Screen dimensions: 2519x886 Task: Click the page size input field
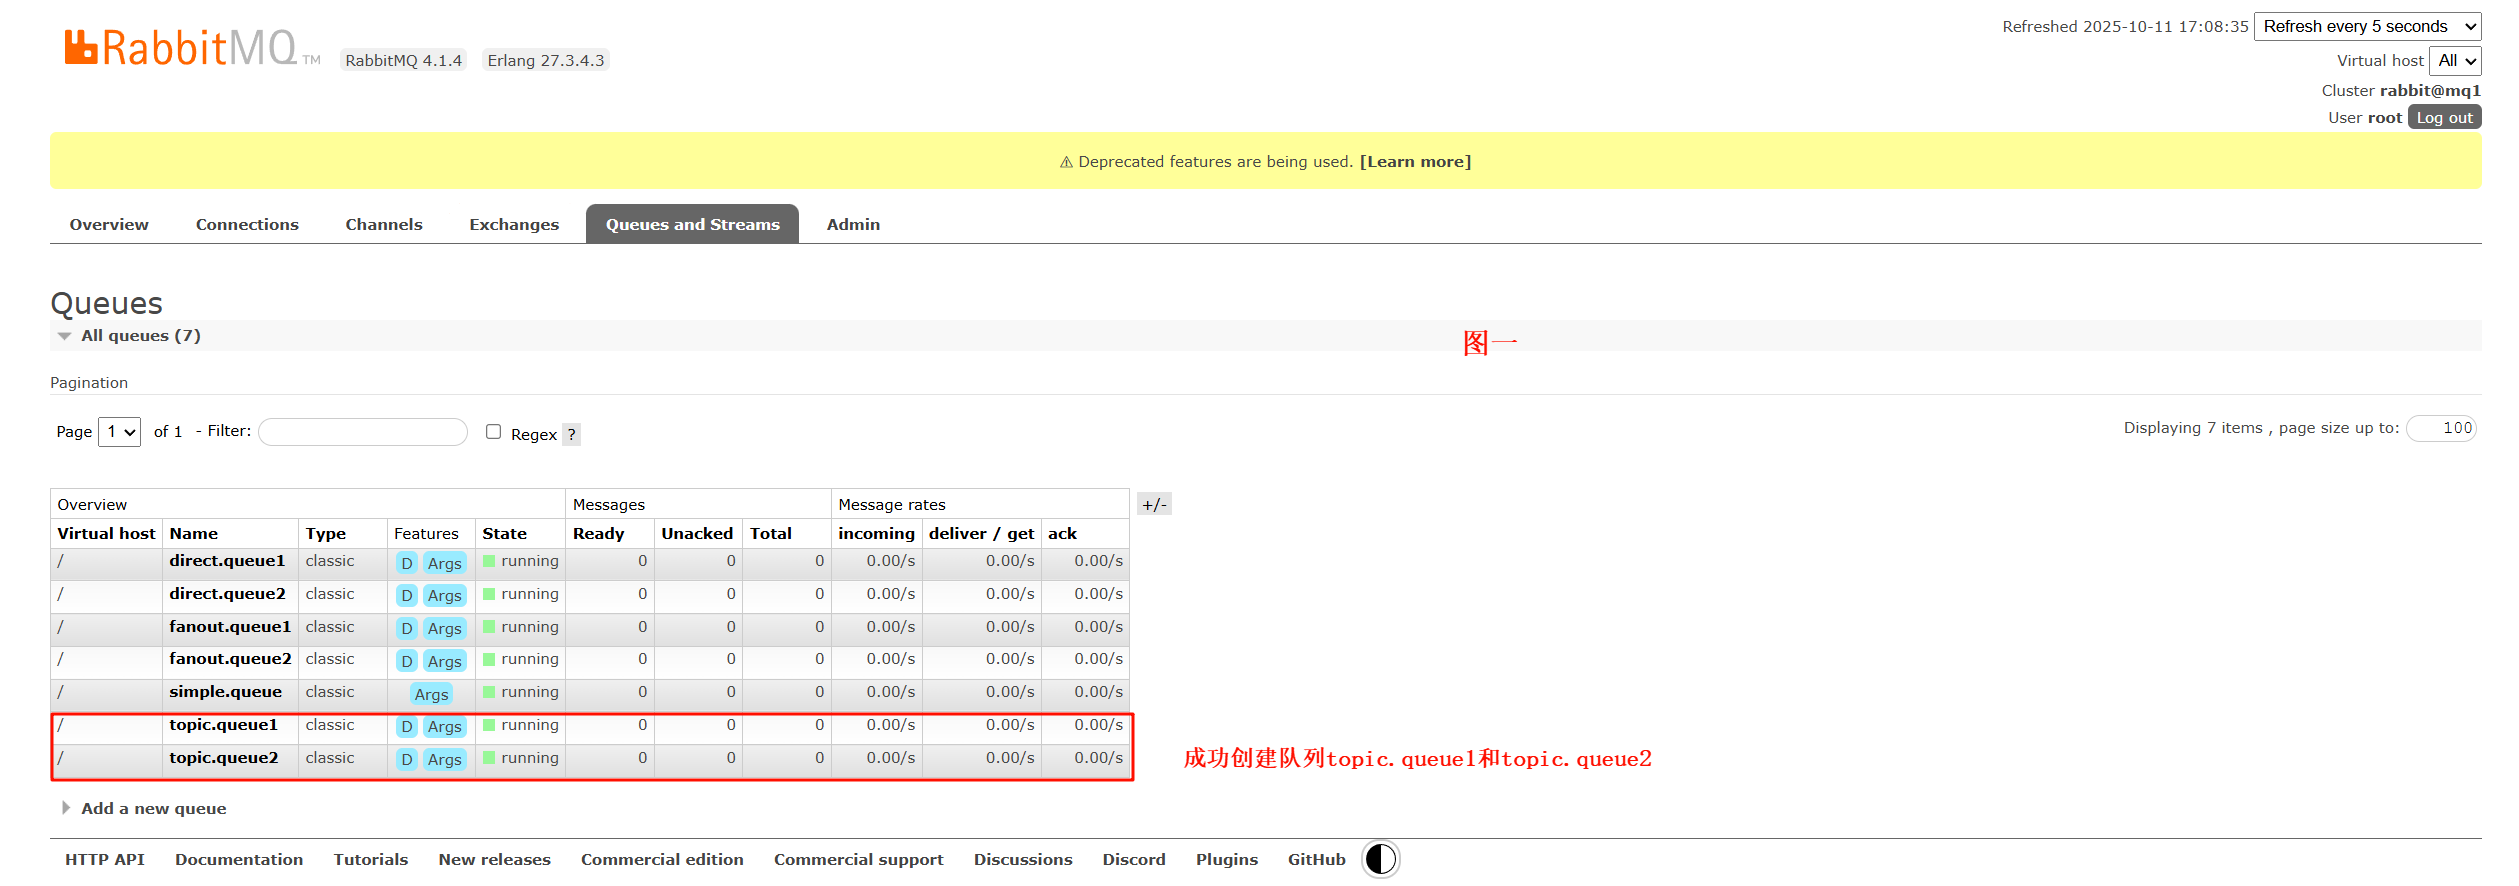[x=2441, y=428]
